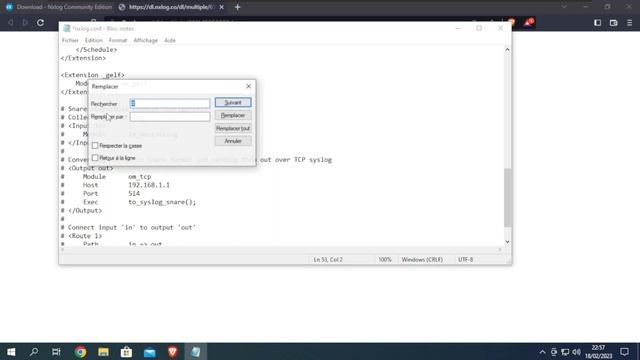Image resolution: width=640 pixels, height=360 pixels.
Task: Click the "om_tcp" module value
Action: [x=140, y=176]
